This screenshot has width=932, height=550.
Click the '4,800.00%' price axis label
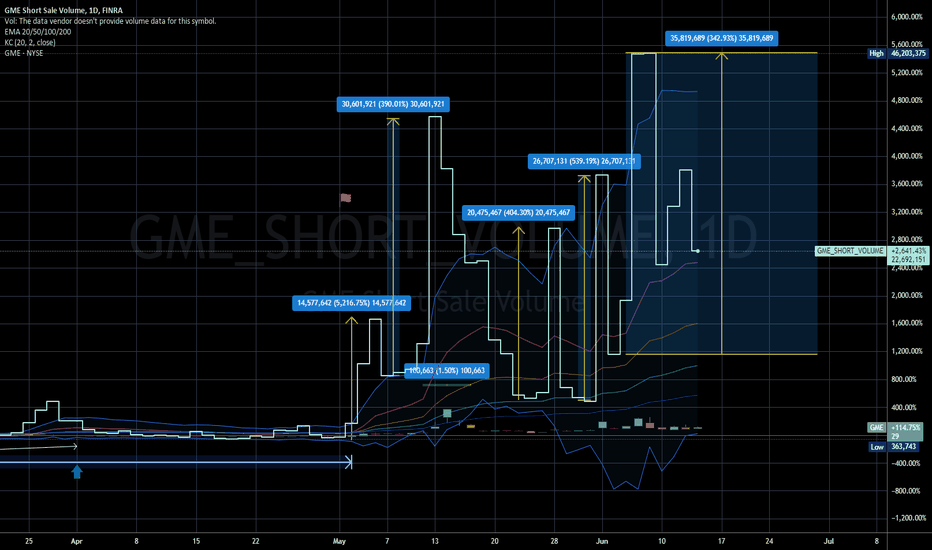coord(907,100)
